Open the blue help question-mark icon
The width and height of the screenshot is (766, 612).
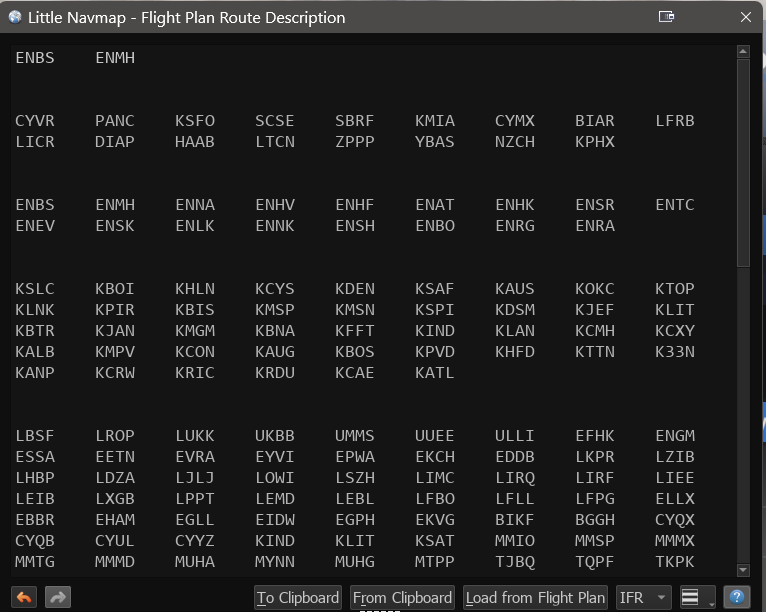pyautogui.click(x=737, y=597)
